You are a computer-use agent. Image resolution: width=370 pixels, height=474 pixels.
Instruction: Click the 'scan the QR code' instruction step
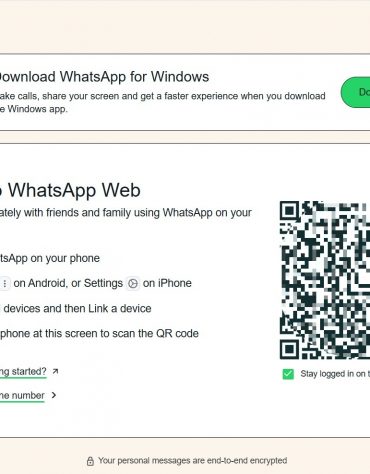[x=99, y=333]
